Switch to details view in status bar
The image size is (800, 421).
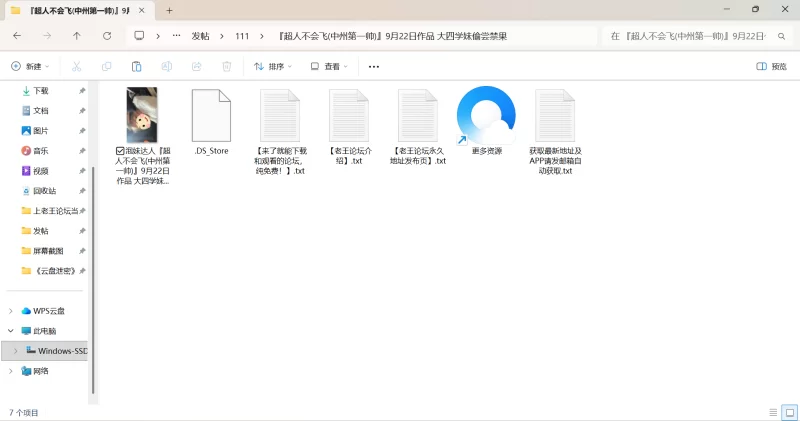coord(772,411)
